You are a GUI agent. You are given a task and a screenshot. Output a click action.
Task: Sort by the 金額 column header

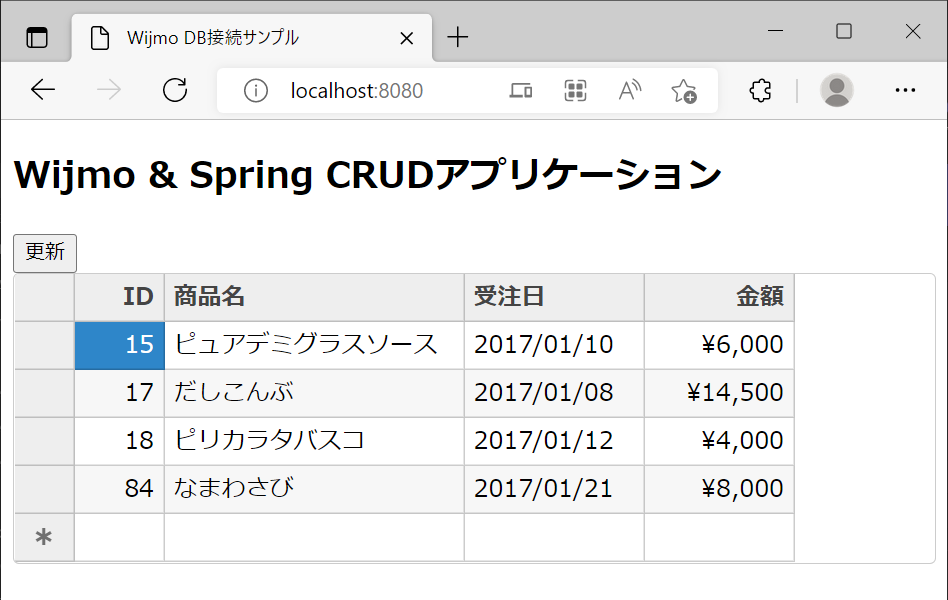coord(719,297)
